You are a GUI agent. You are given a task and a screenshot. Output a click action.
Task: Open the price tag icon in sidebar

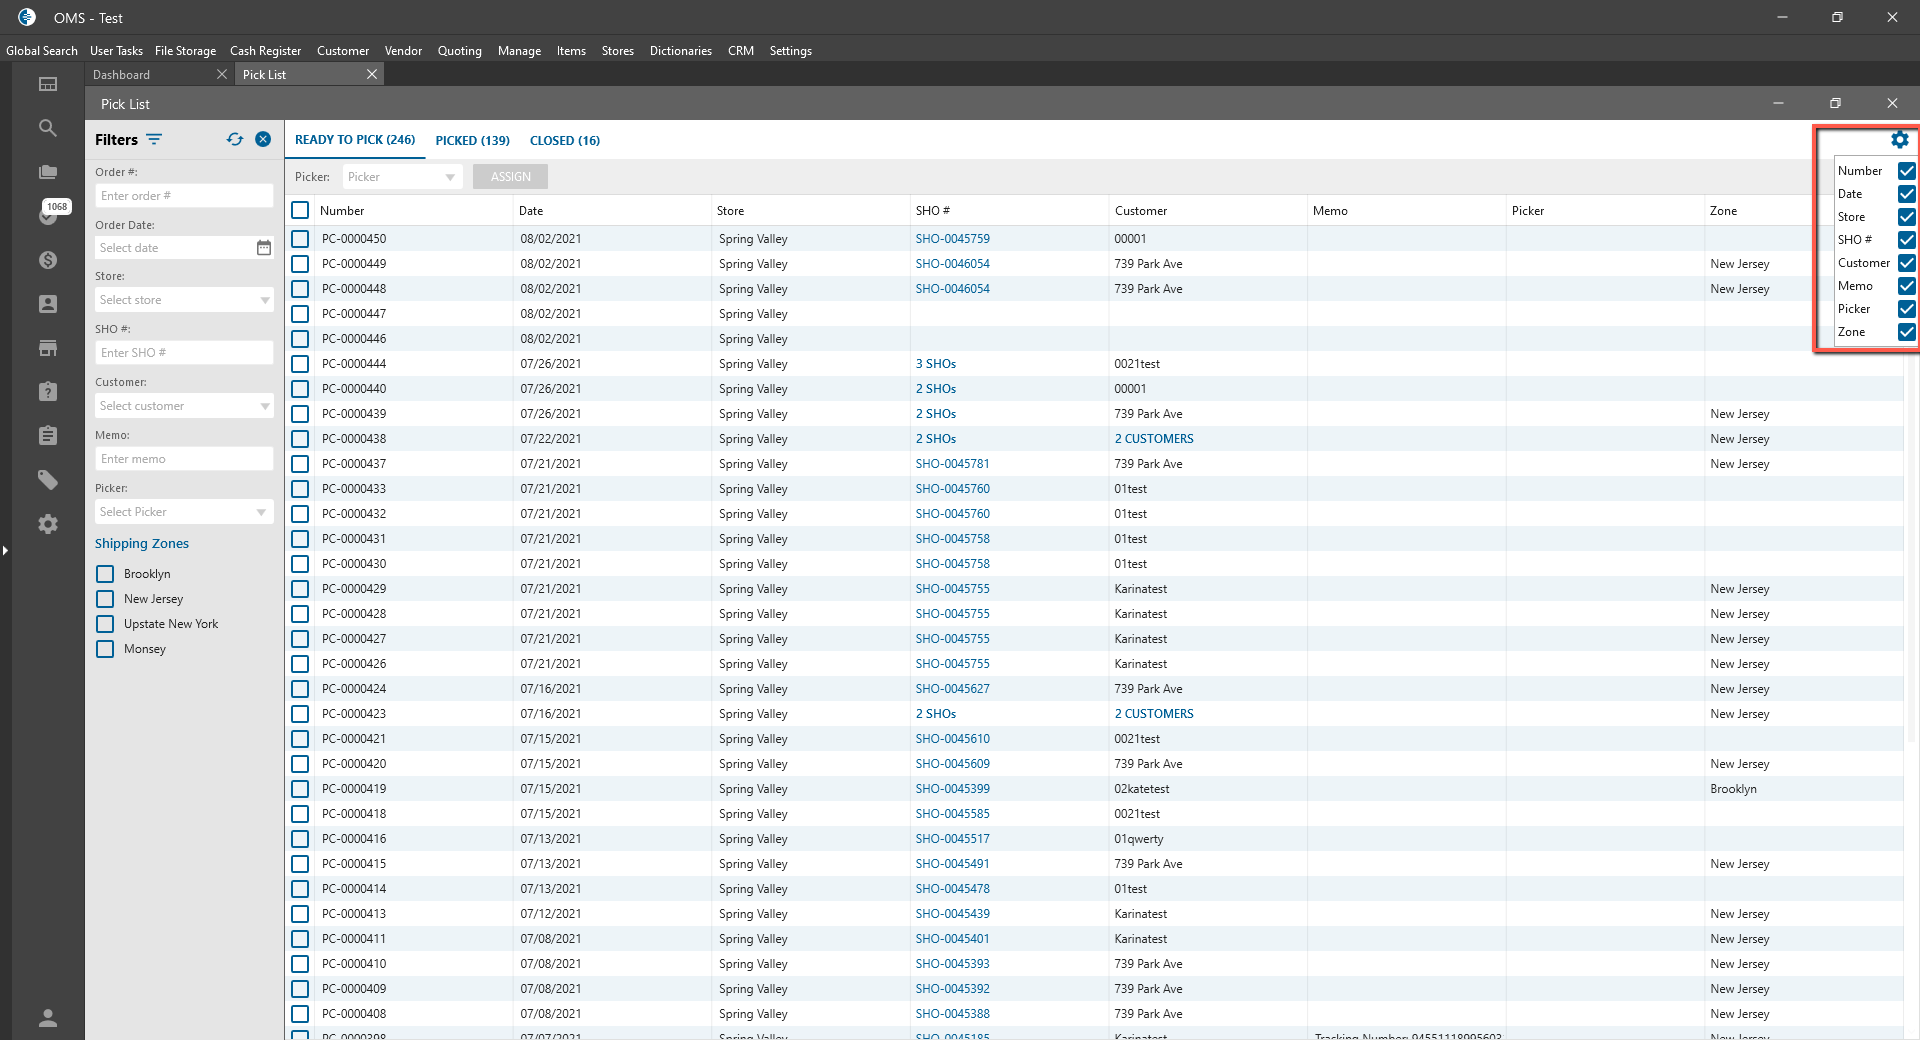pos(47,480)
